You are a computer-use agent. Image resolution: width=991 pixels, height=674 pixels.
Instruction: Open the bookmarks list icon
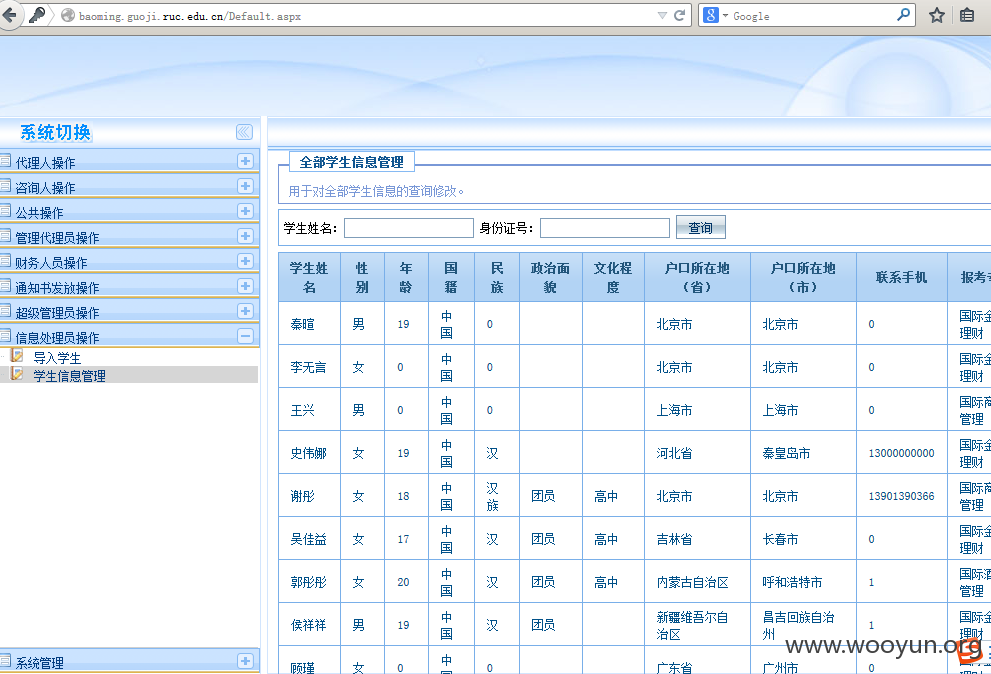(967, 15)
